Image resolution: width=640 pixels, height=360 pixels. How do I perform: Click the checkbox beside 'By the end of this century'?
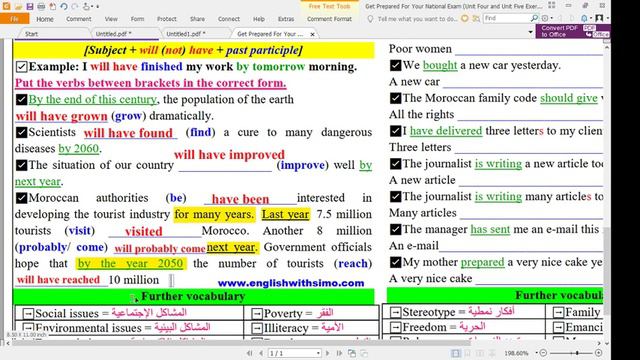(21, 100)
